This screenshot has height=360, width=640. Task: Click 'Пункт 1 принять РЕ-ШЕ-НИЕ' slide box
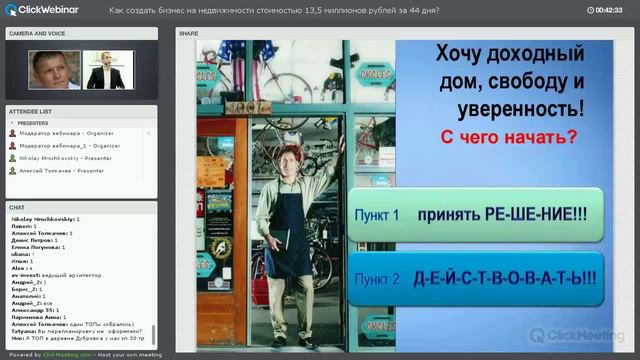point(476,215)
